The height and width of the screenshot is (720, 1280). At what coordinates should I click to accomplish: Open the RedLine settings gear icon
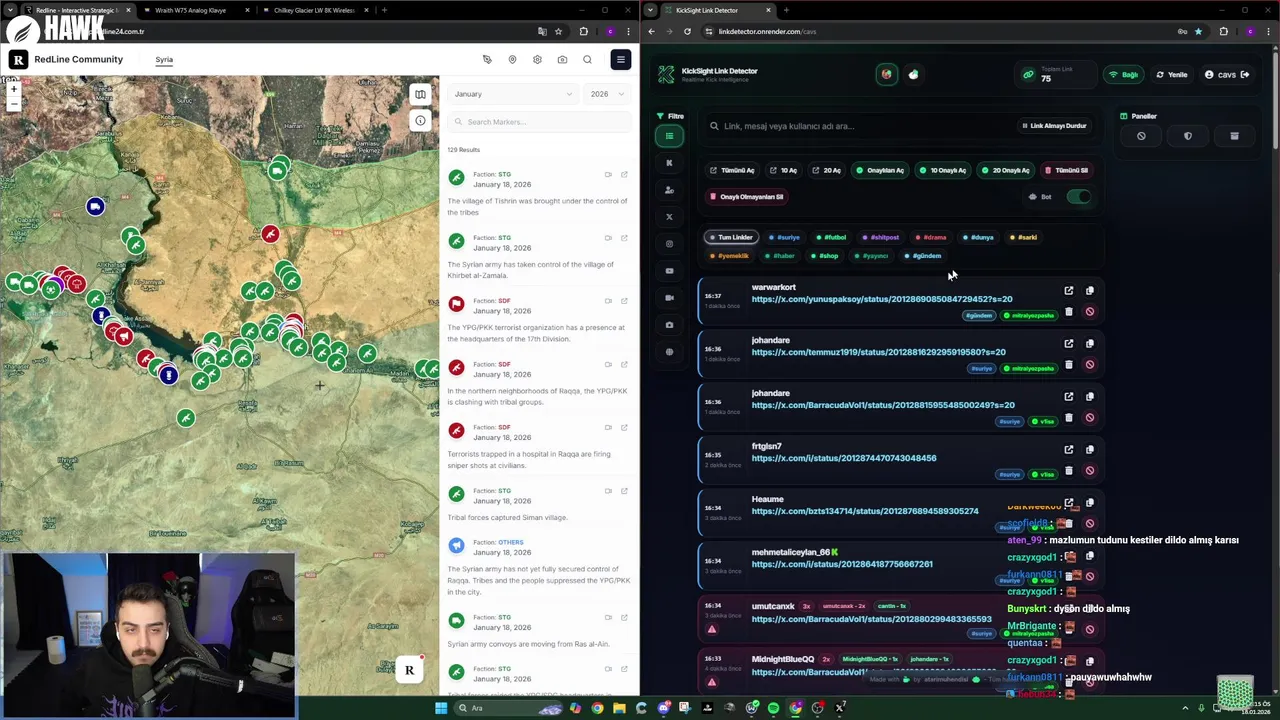pyautogui.click(x=537, y=59)
